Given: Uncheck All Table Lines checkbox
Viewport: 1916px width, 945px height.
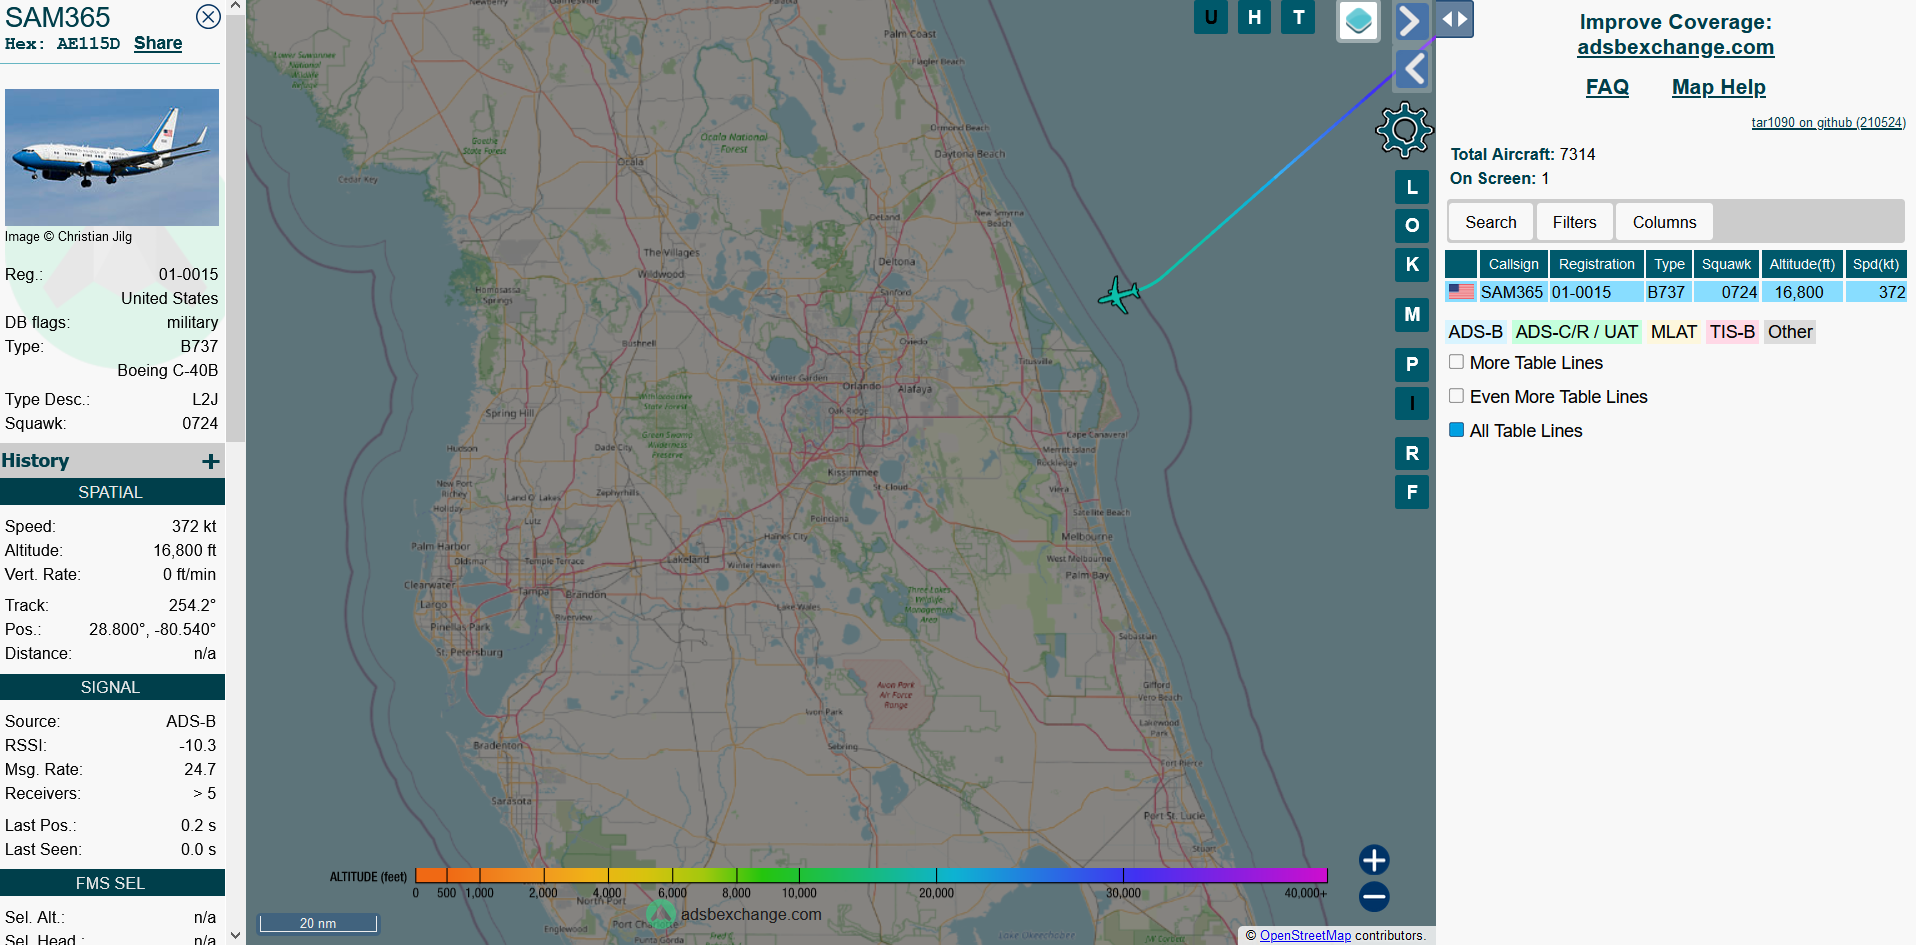Looking at the screenshot, I should [x=1456, y=430].
